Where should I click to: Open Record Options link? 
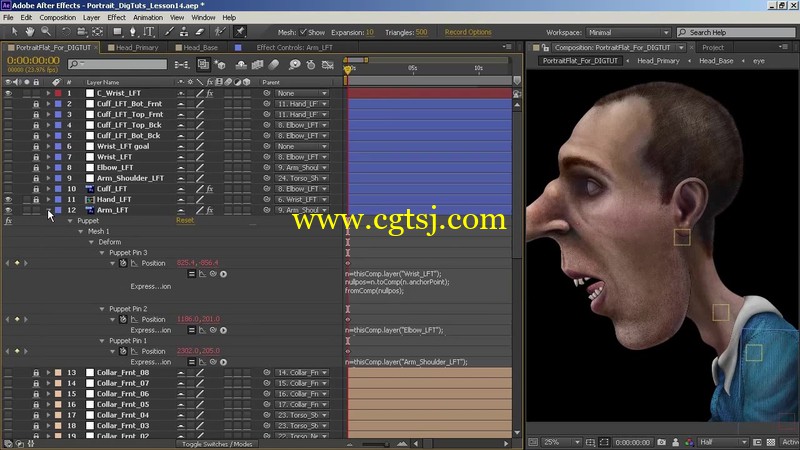(x=468, y=32)
